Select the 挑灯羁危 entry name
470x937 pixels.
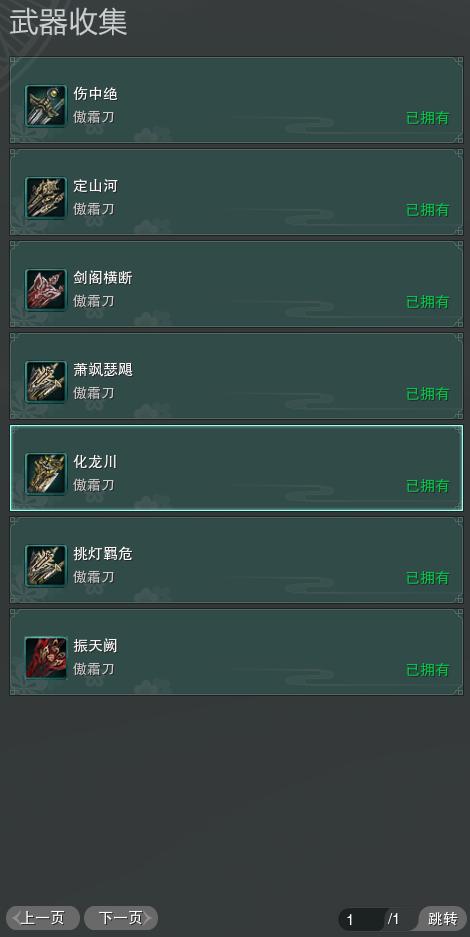coord(103,555)
